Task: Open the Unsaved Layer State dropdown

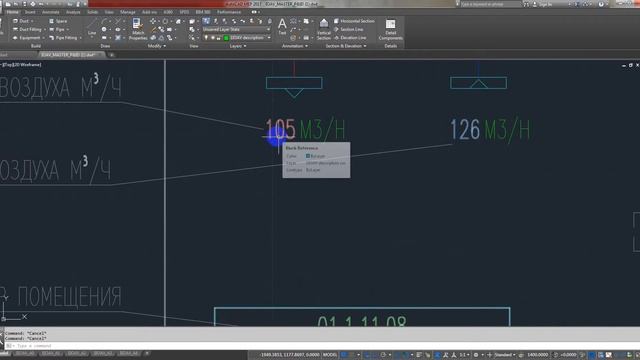Action: (x=236, y=29)
